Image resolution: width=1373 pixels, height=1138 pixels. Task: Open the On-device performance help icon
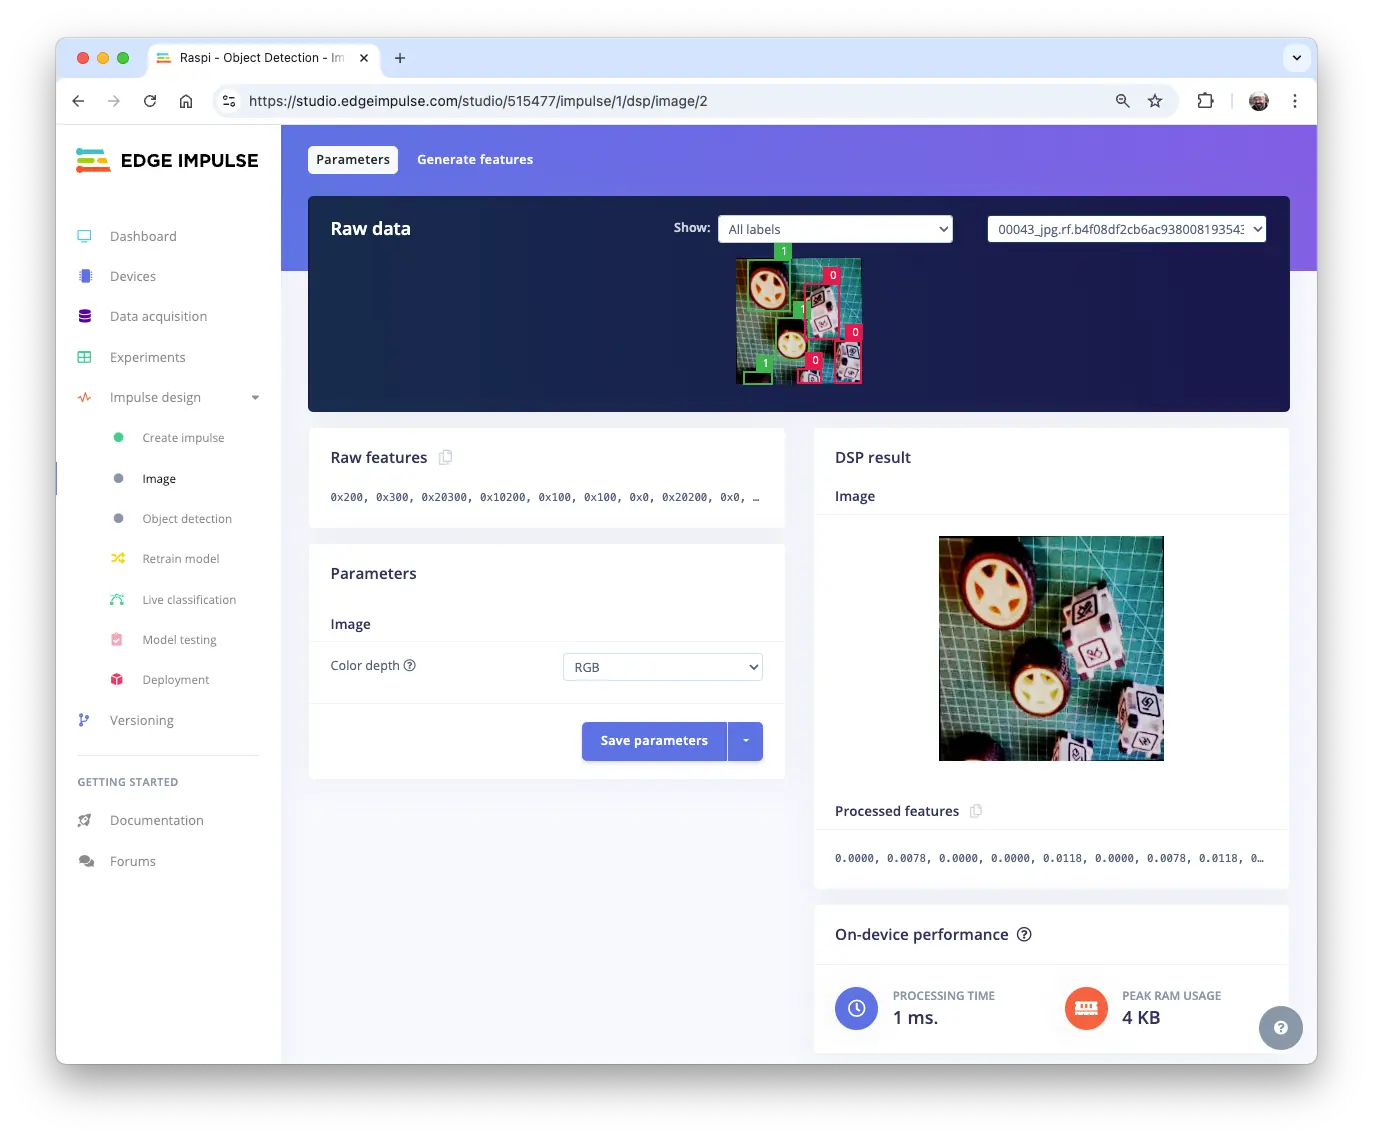click(1024, 934)
